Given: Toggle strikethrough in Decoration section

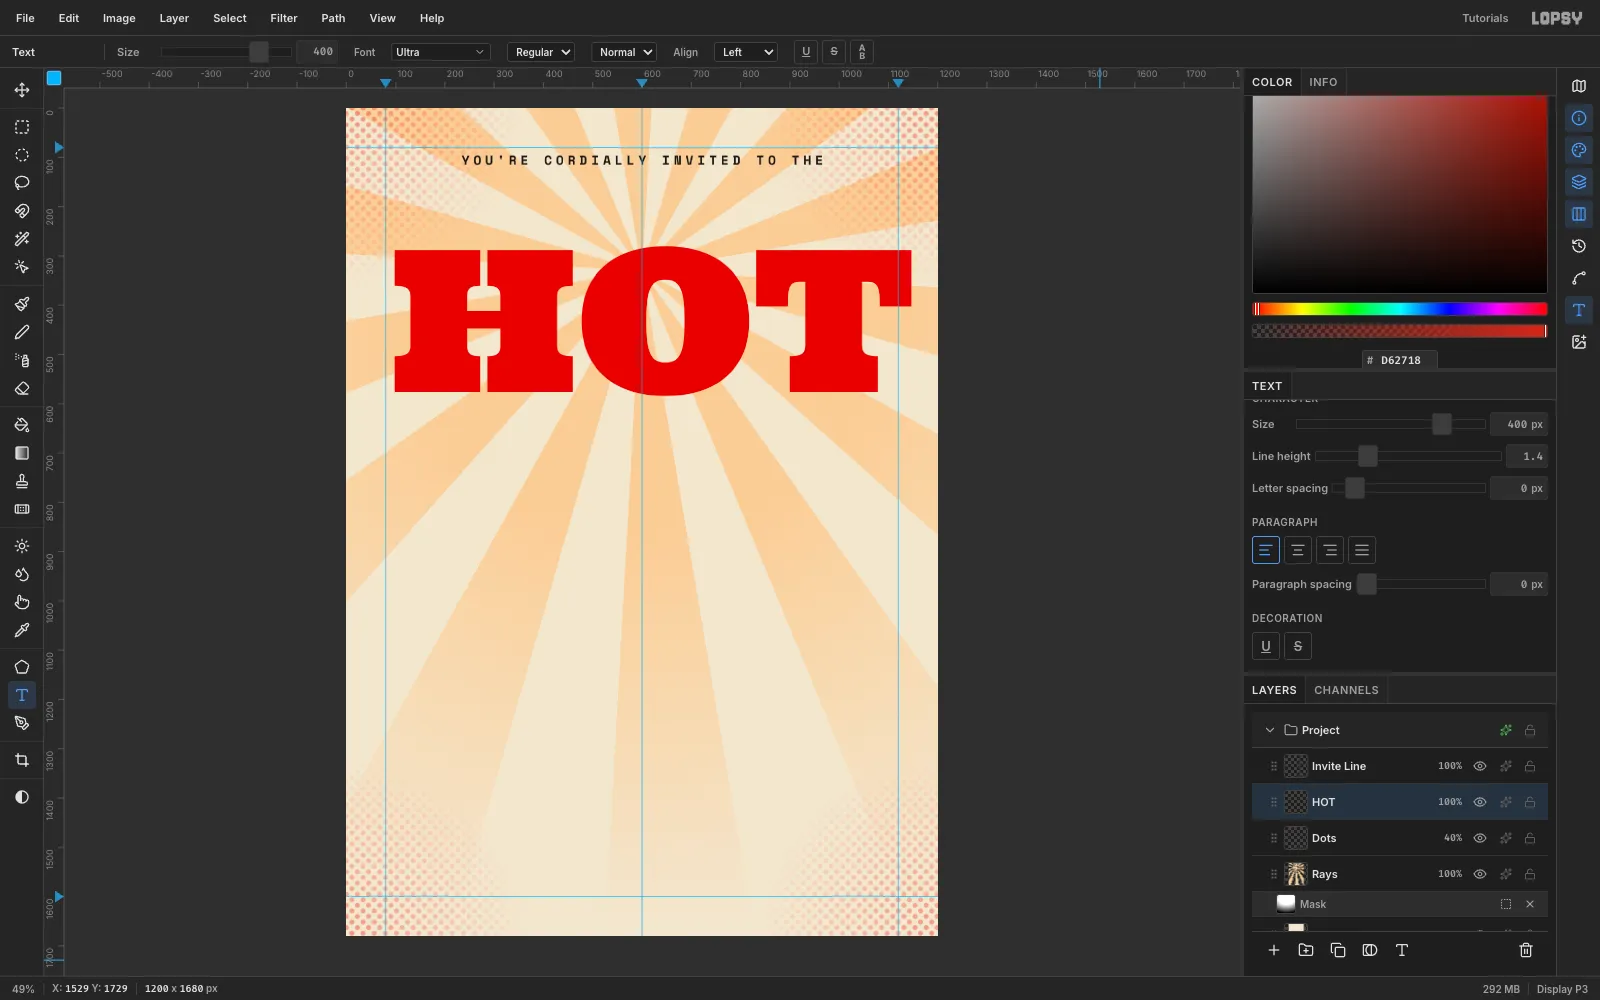Looking at the screenshot, I should tap(1298, 646).
